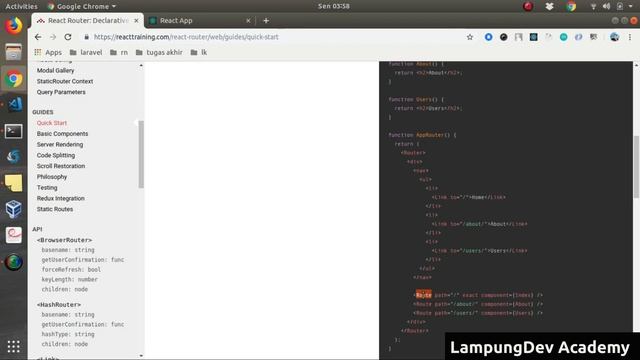Show applications grid in dock
The height and width of the screenshot is (360, 640).
click(13, 347)
